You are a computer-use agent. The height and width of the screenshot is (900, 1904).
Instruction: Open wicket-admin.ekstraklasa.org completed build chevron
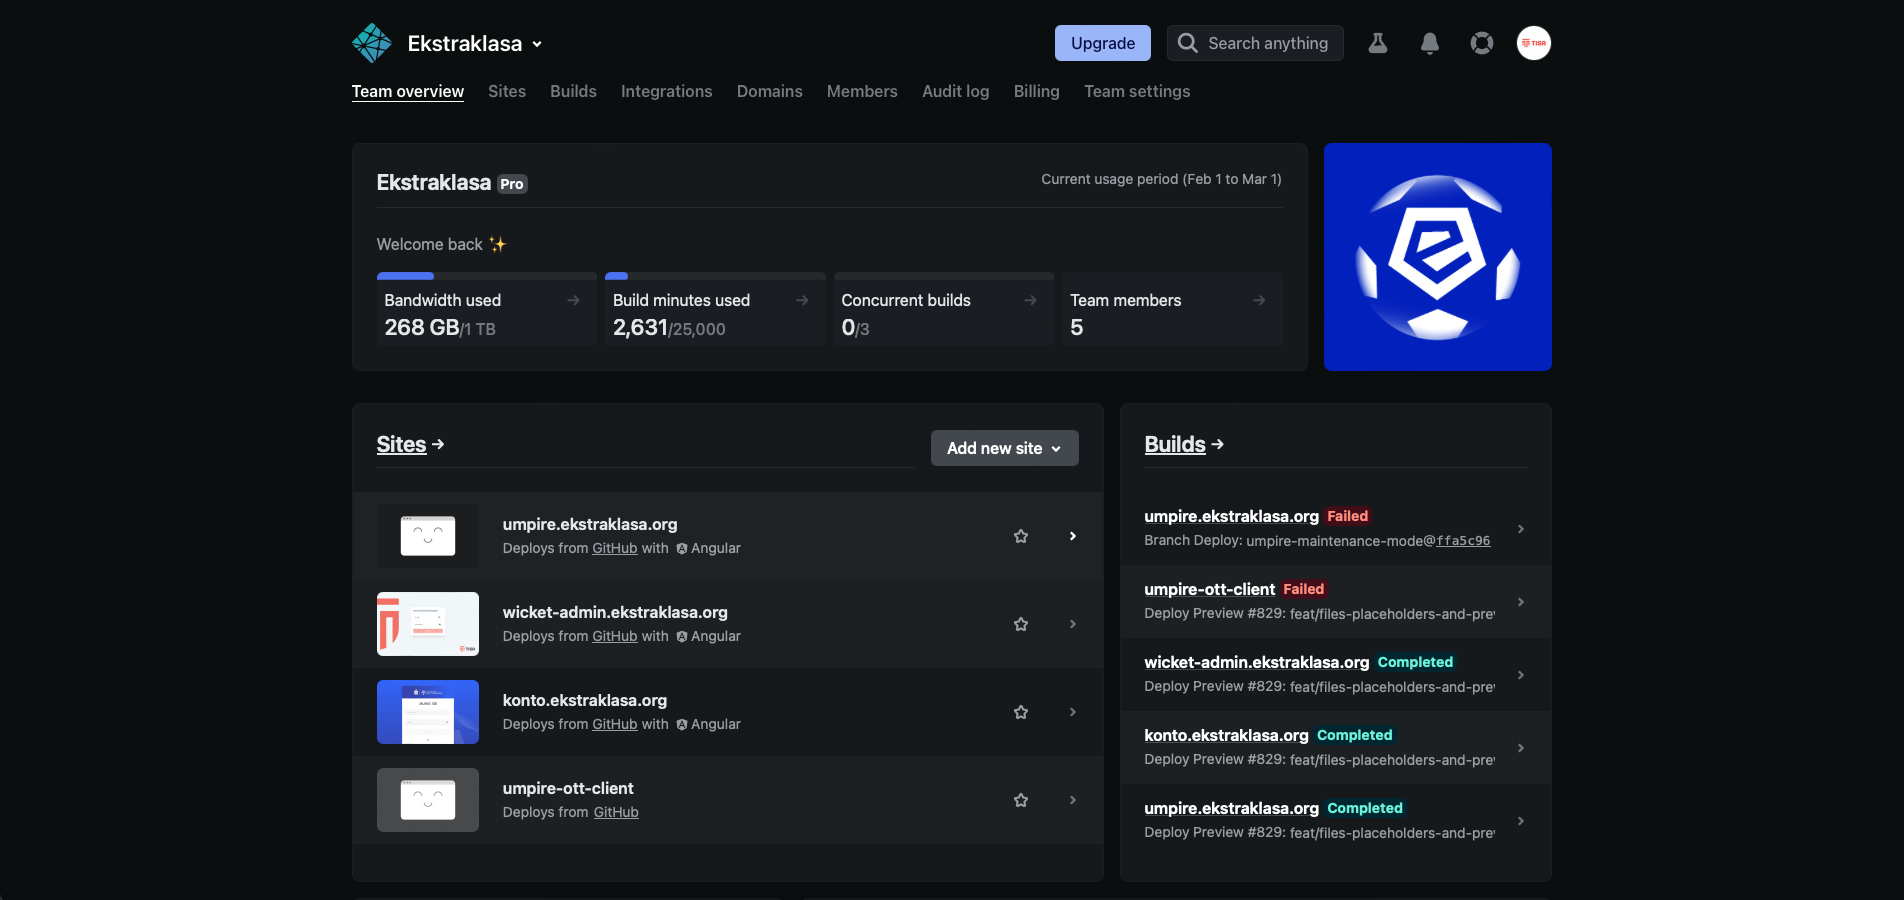[x=1521, y=675]
